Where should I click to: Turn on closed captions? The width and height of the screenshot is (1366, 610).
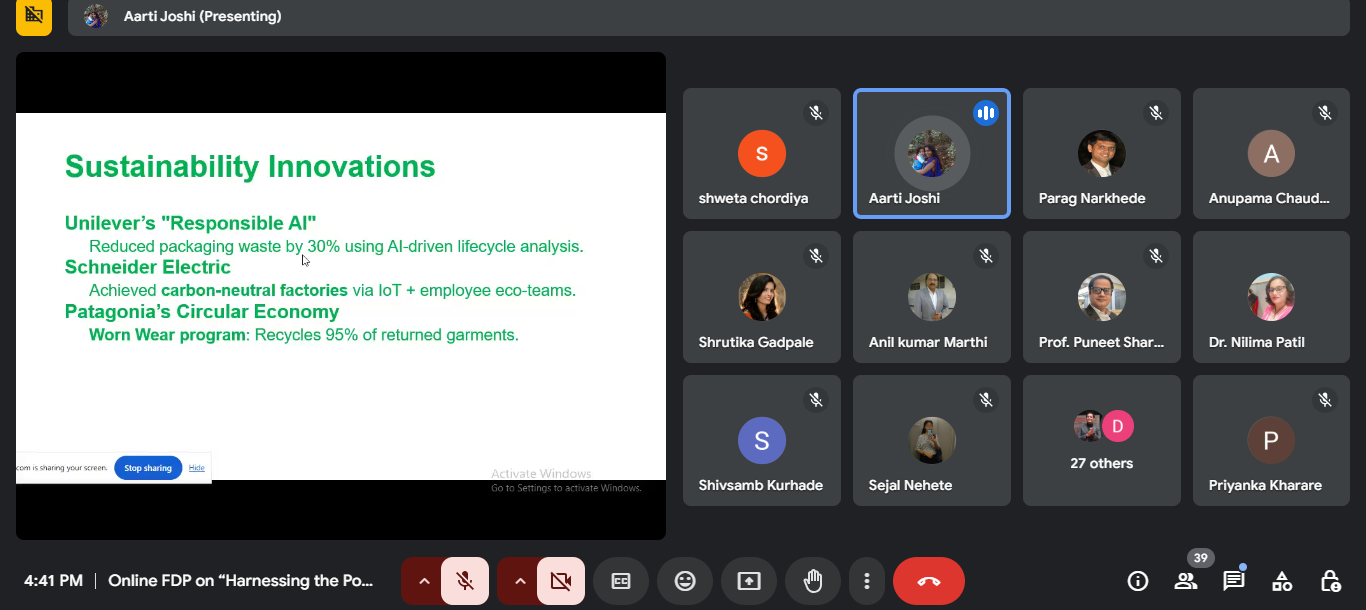(621, 581)
